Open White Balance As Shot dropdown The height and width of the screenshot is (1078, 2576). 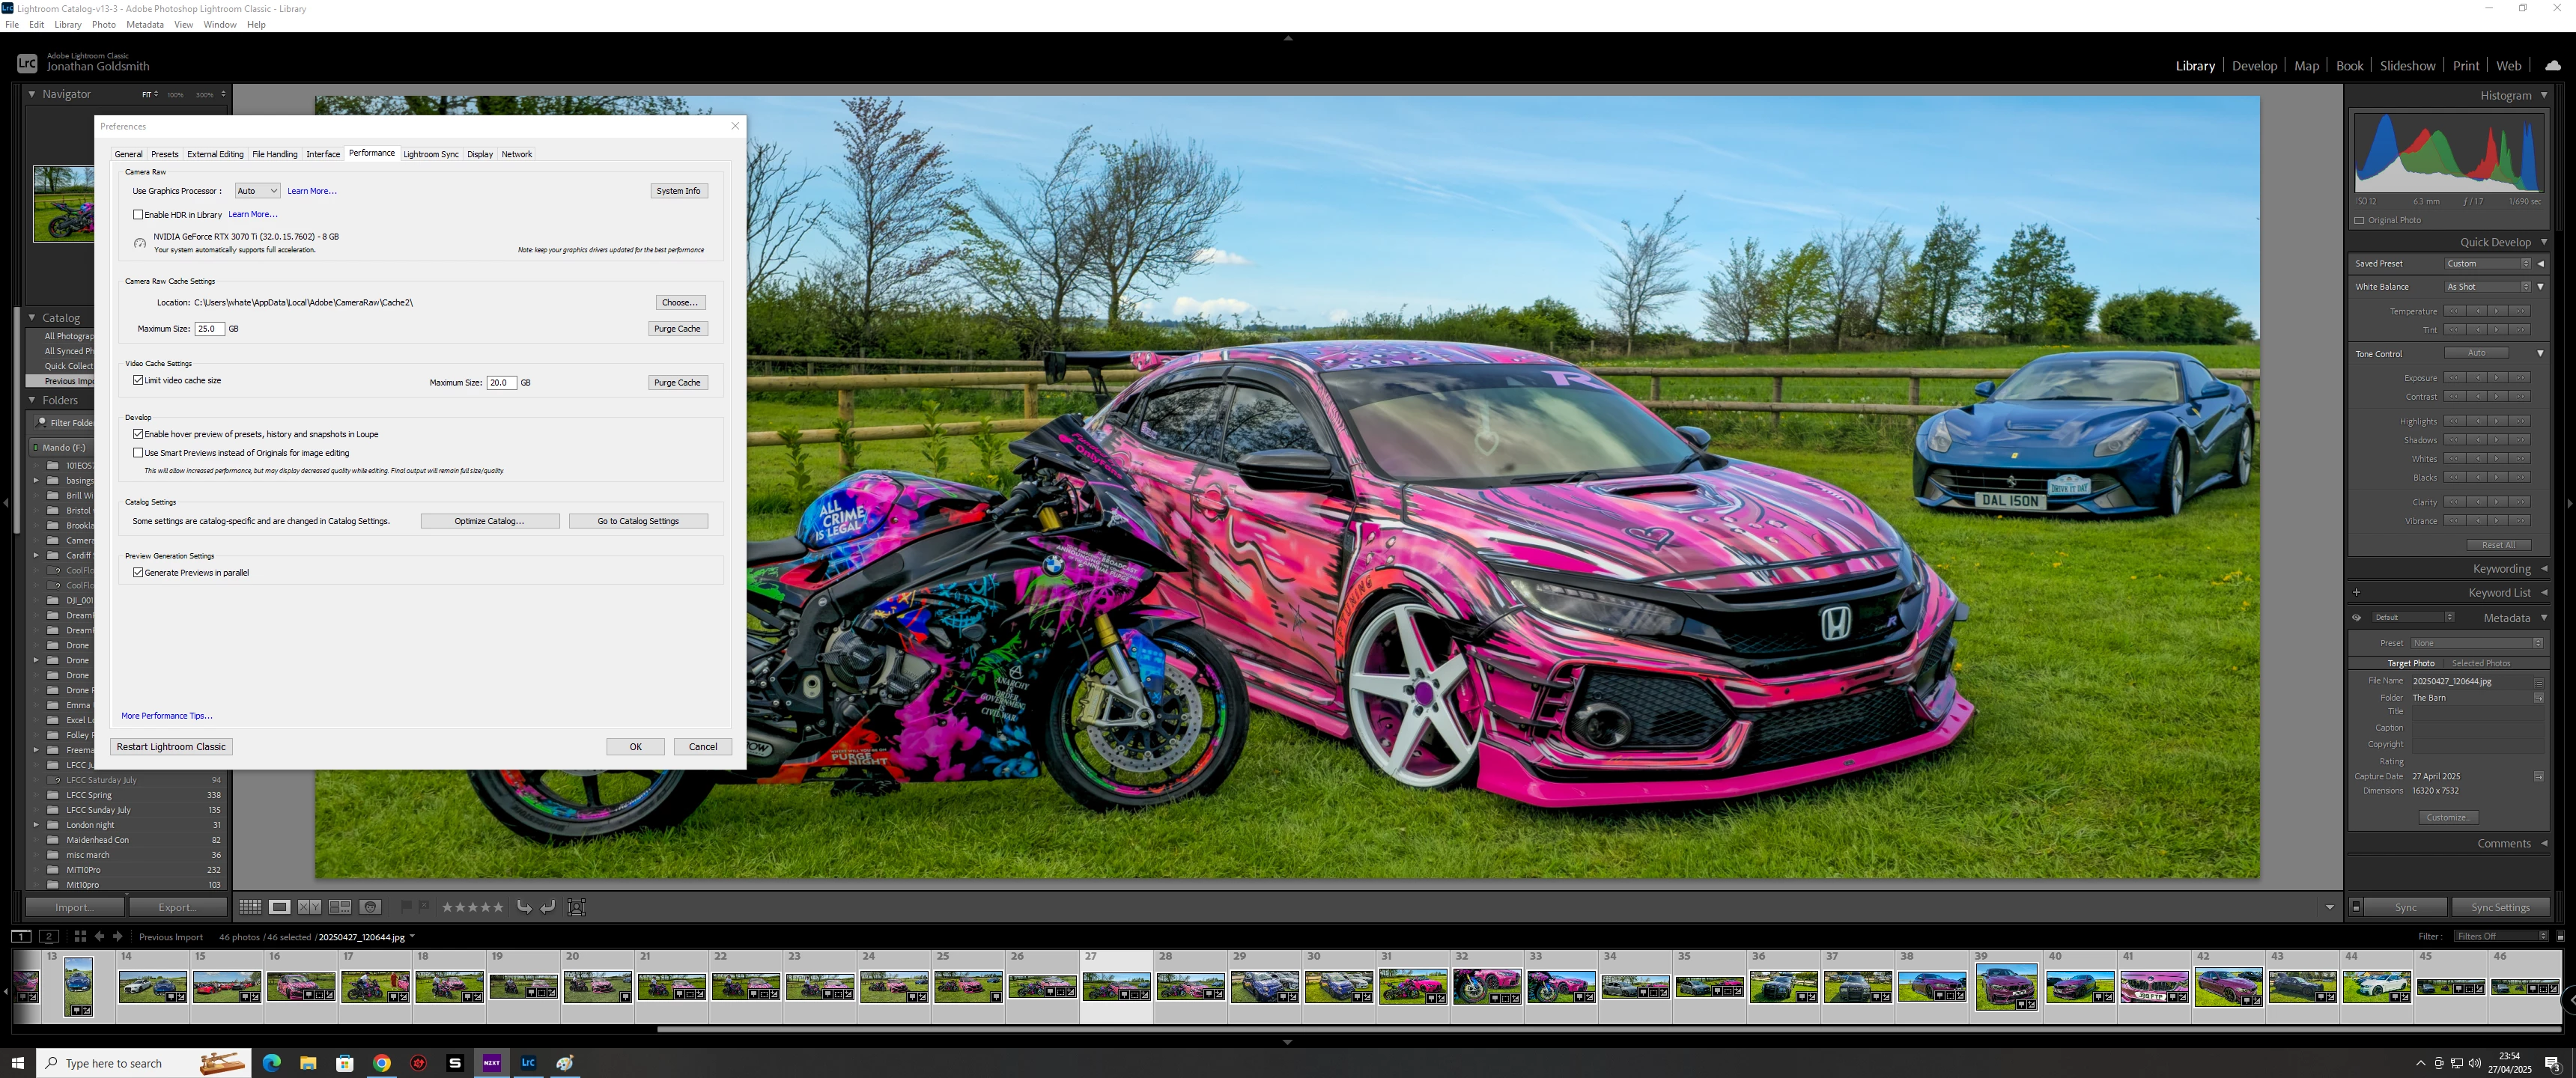[x=2487, y=287]
